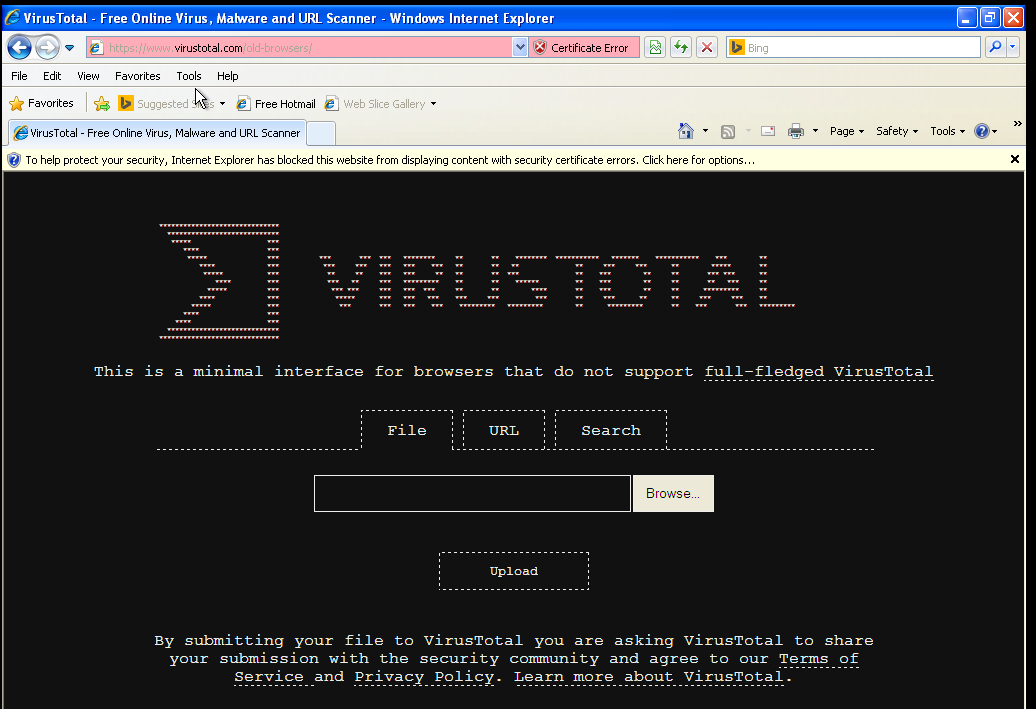Image resolution: width=1036 pixels, height=709 pixels.
Task: Click the RSS feeds icon
Action: point(727,131)
